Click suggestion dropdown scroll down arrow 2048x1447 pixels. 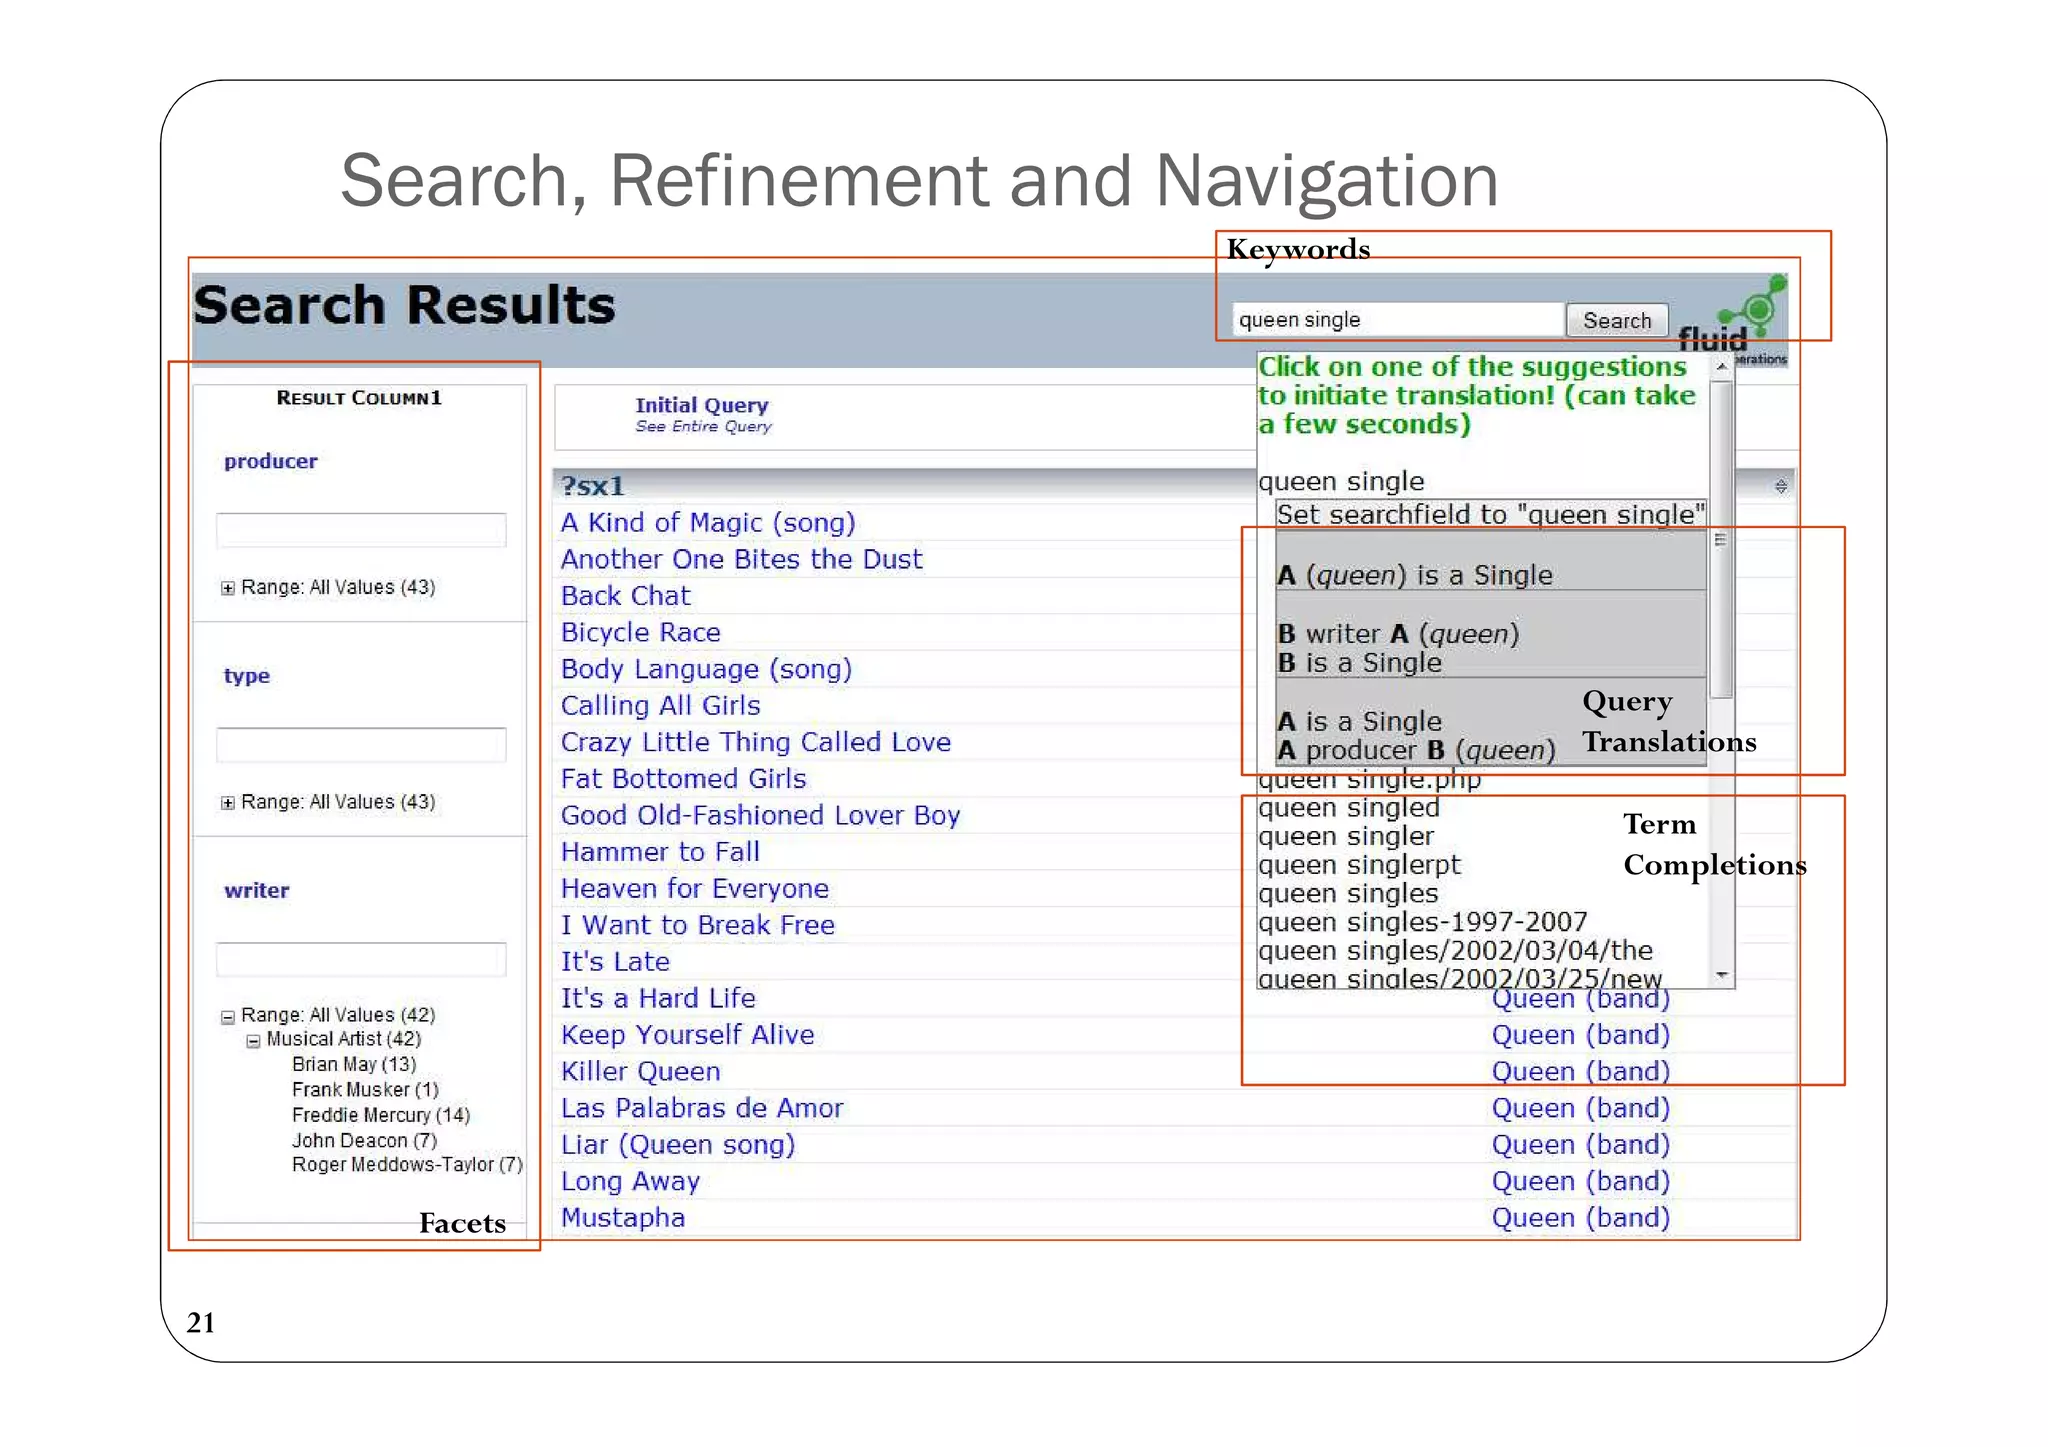1721,974
